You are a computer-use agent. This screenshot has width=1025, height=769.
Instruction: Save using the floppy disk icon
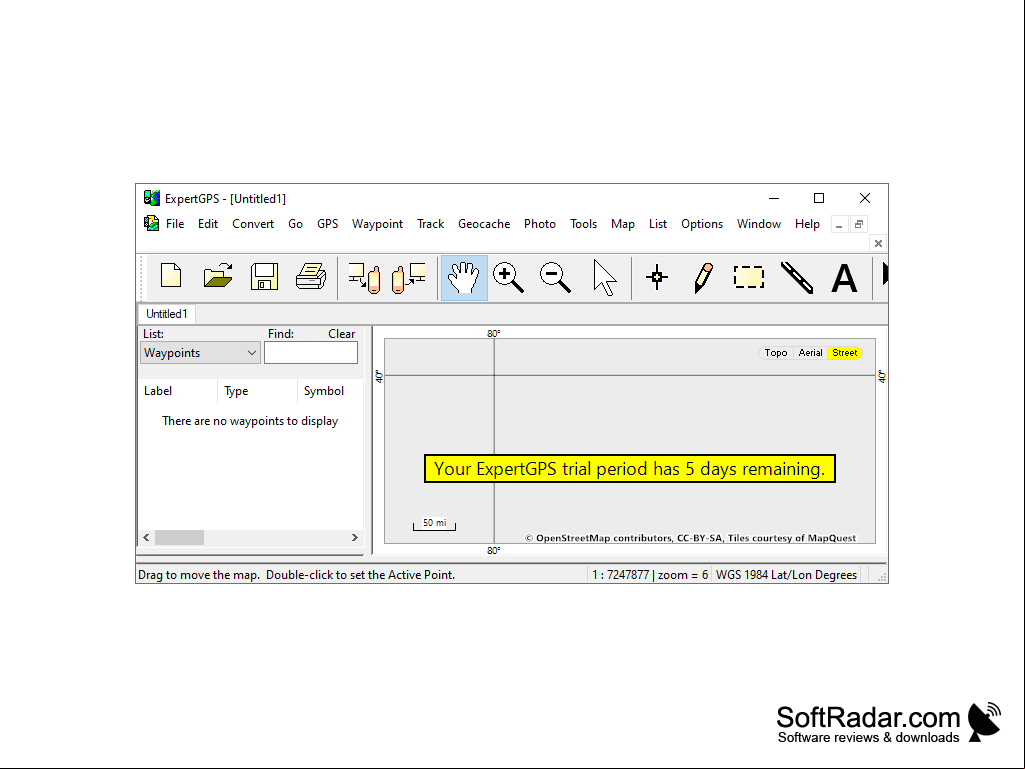click(264, 277)
